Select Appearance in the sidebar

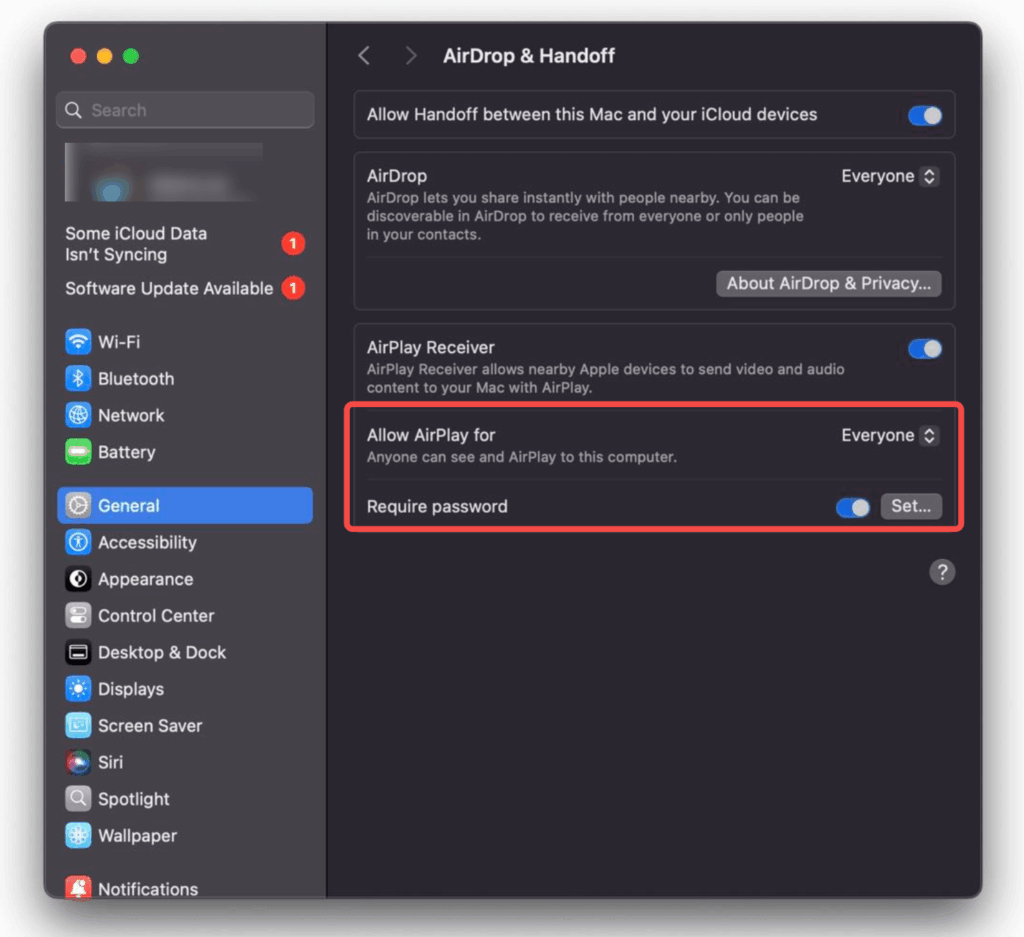[145, 579]
